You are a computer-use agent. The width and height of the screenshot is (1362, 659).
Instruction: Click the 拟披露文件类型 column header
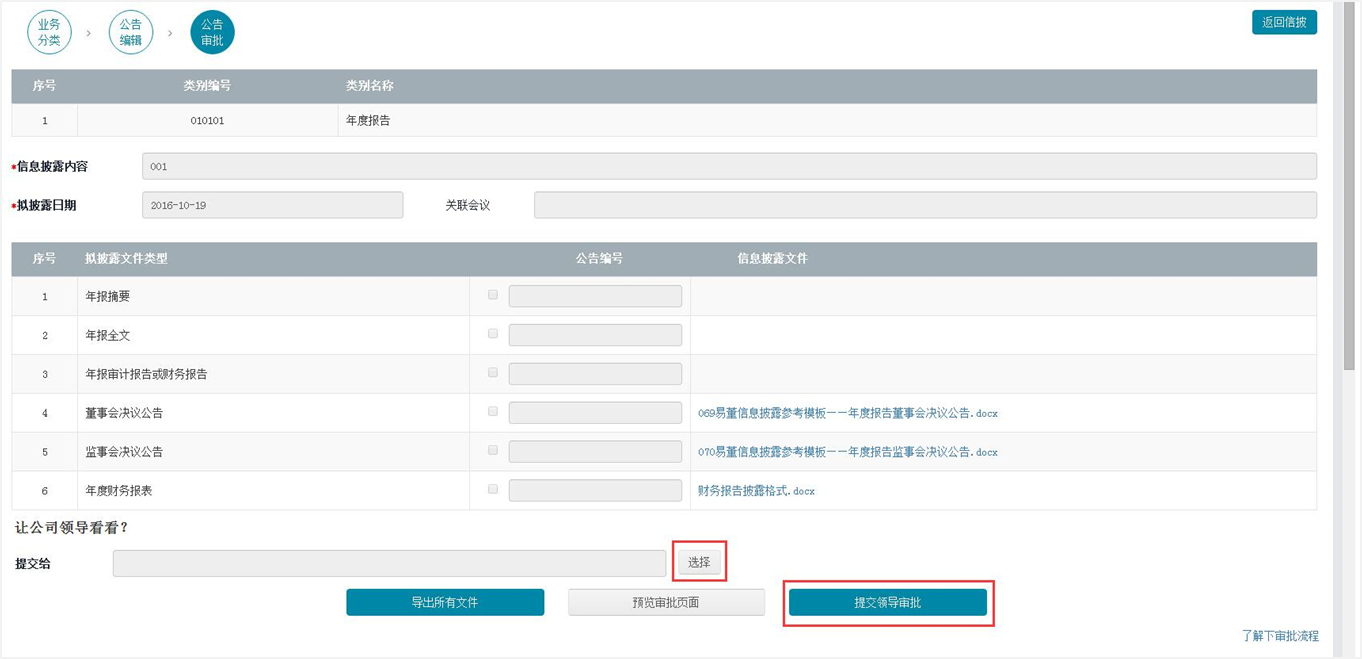point(126,258)
